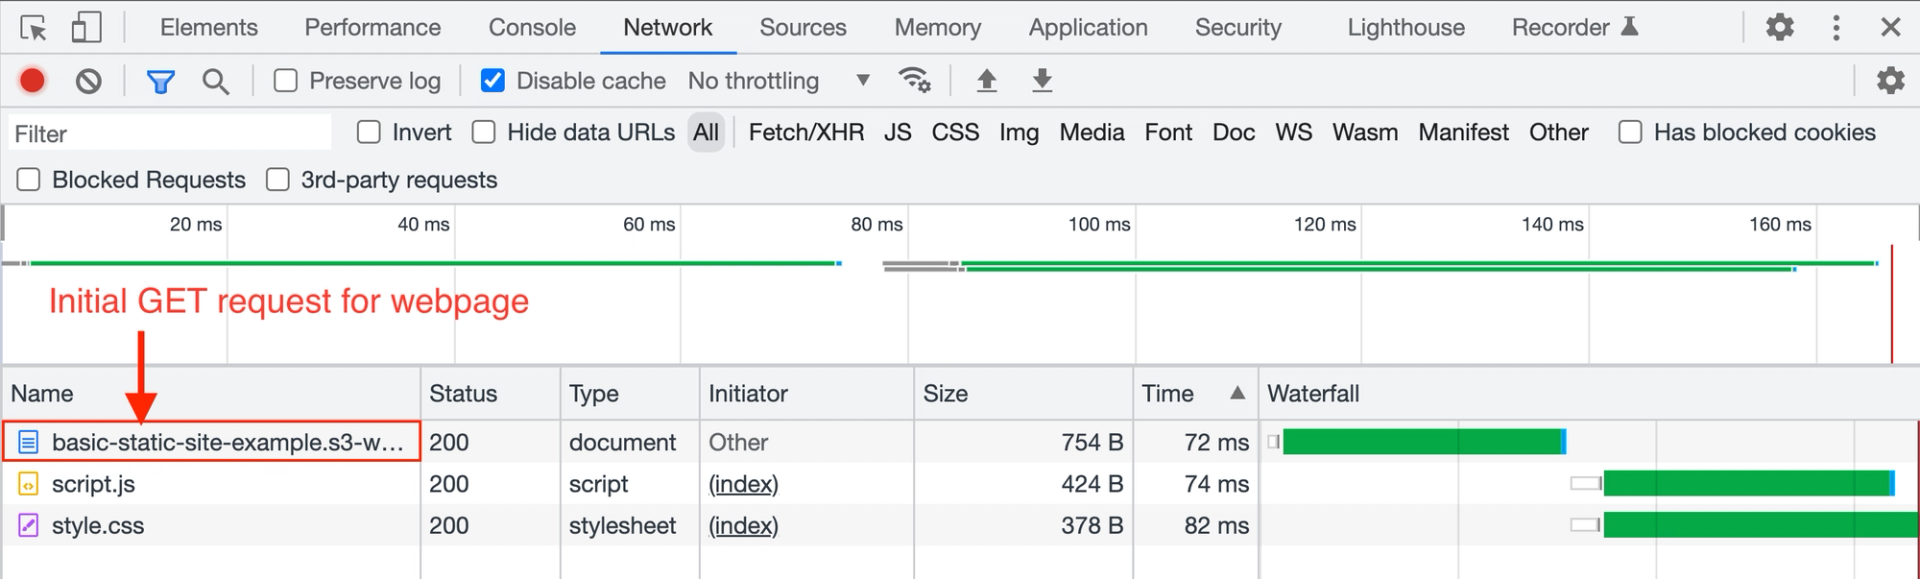Click the Time column sort arrow
This screenshot has width=1920, height=579.
tap(1237, 393)
